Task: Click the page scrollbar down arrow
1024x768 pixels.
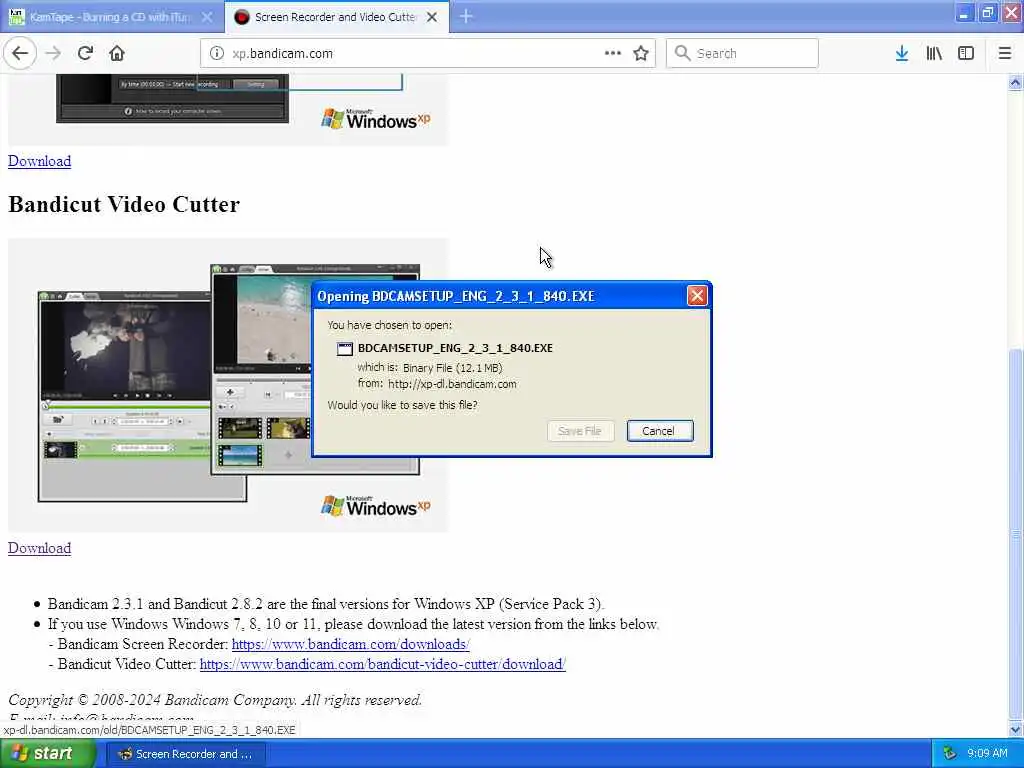Action: (x=1015, y=729)
